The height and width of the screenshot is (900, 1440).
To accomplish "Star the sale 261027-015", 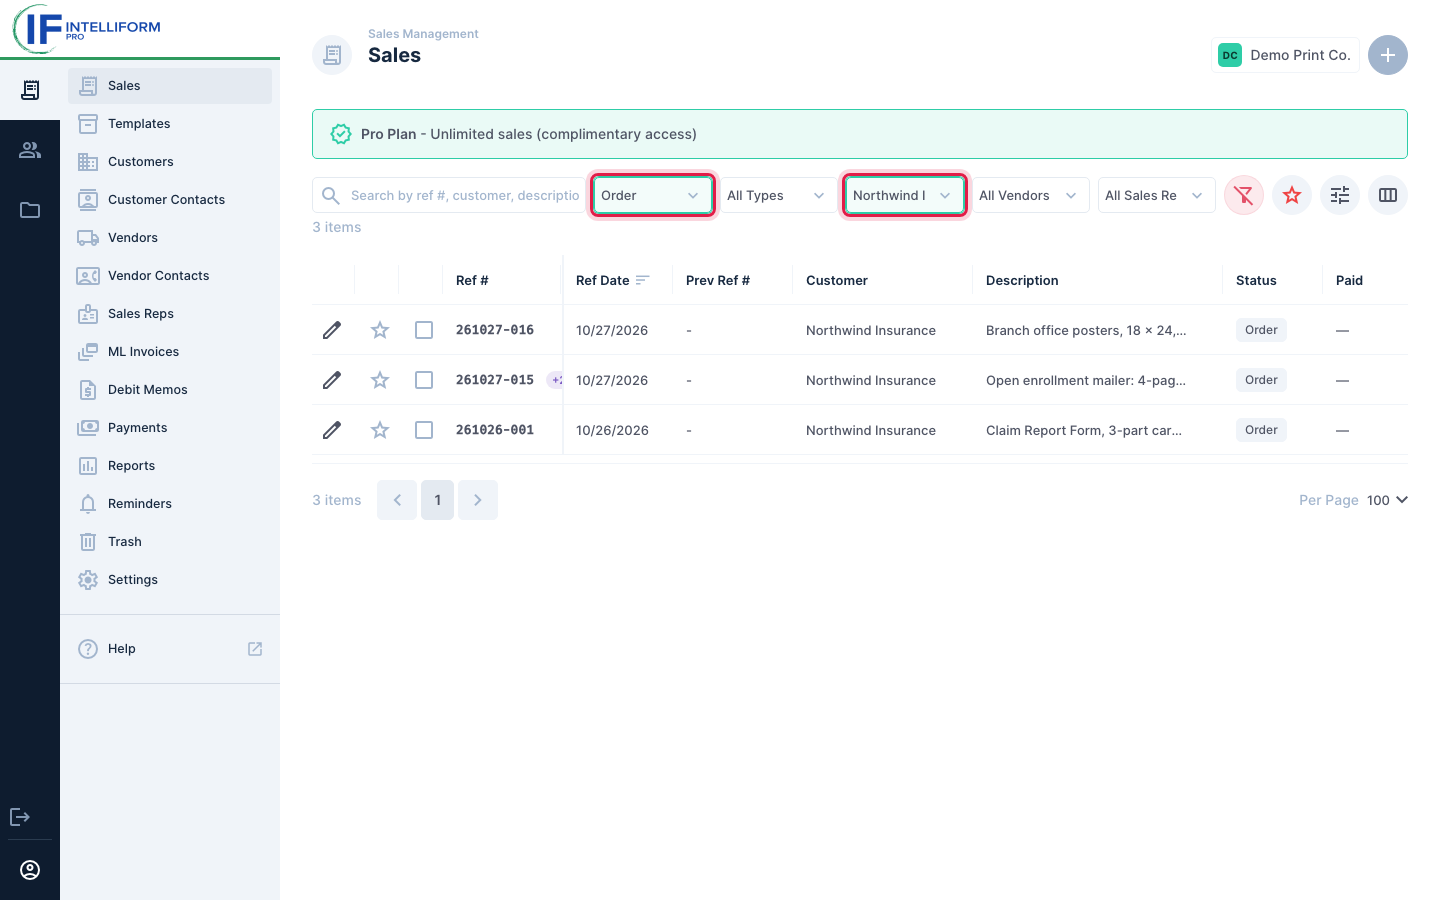I will [x=380, y=380].
